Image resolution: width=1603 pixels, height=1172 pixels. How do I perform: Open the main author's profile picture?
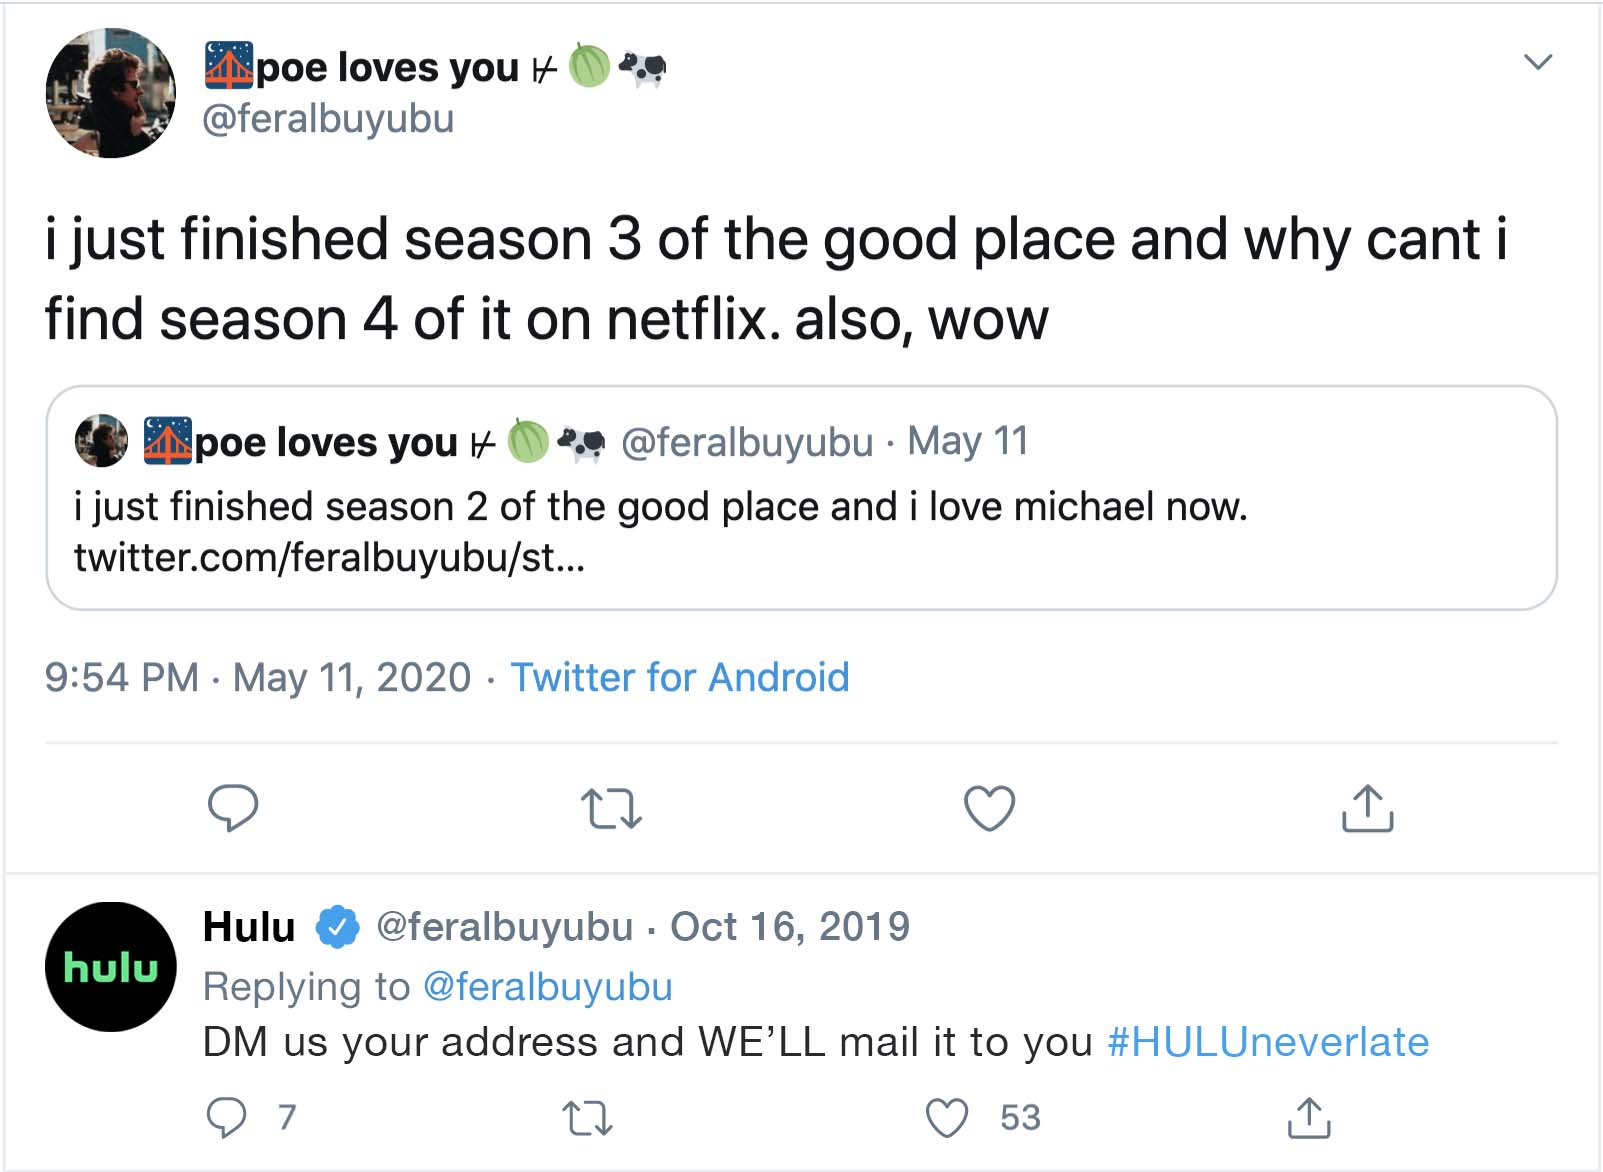tap(111, 93)
